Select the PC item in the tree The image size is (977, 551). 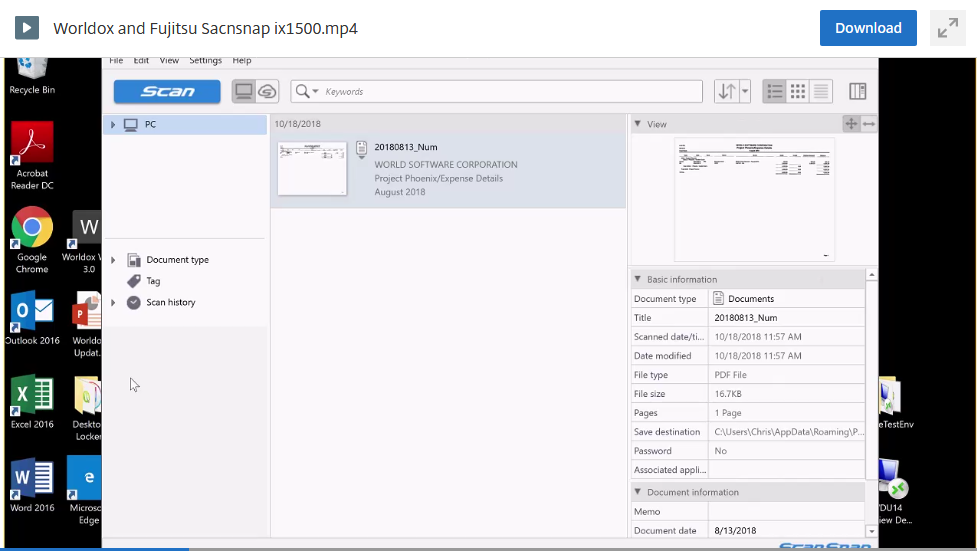(x=185, y=125)
